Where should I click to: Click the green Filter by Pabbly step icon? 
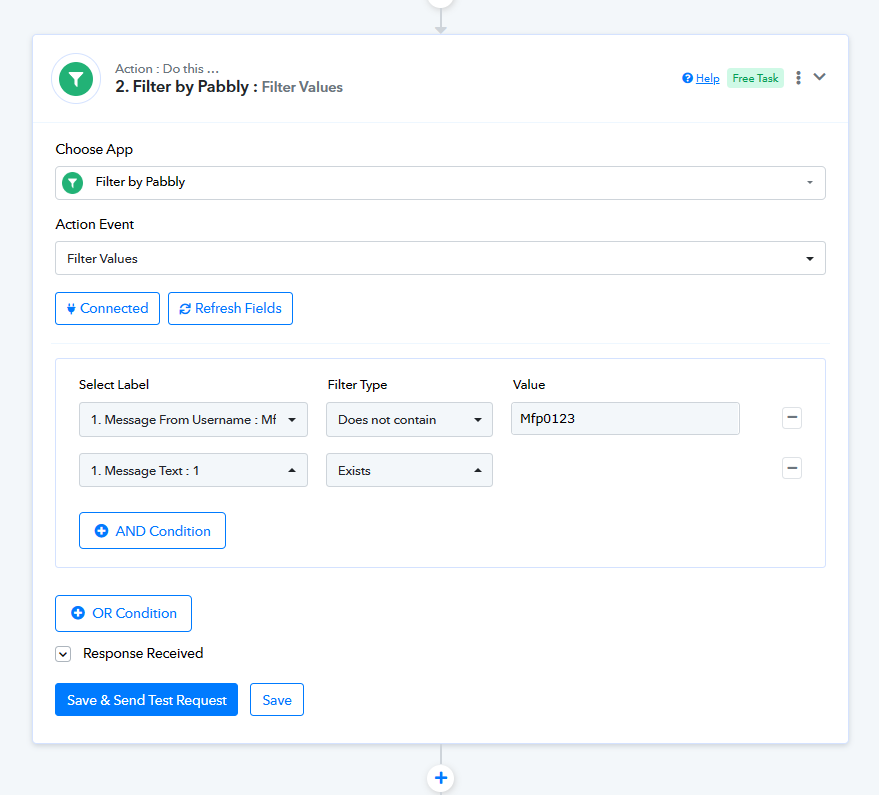(x=76, y=79)
